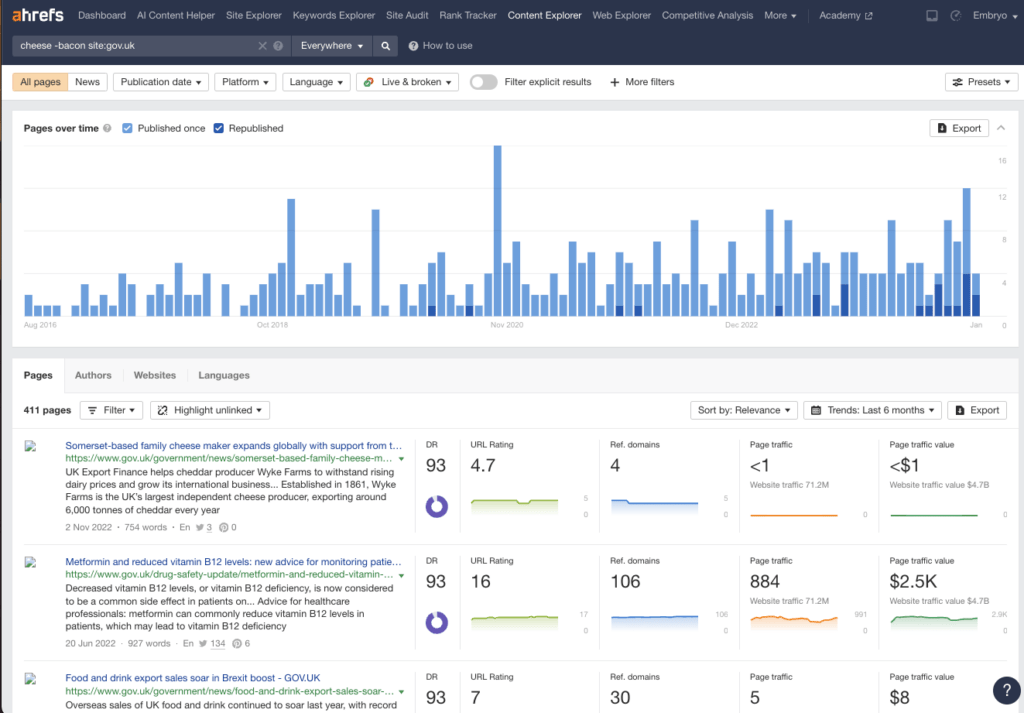Go to Dashboard
1024x713 pixels.
coord(102,16)
